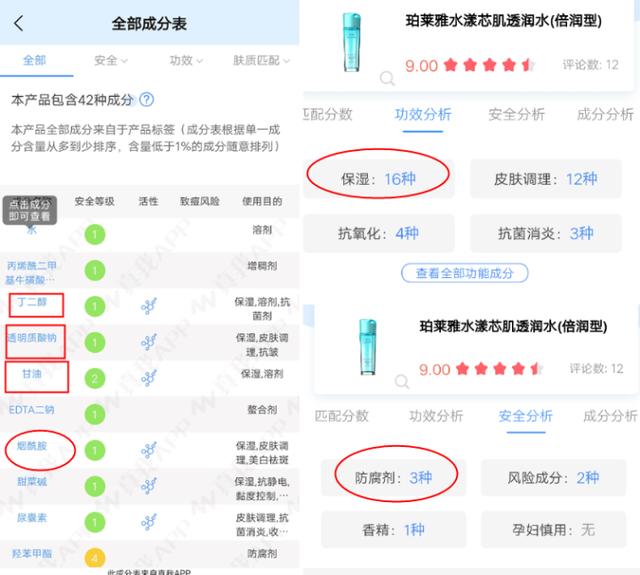Tap yellow safety level 4 badge

pyautogui.click(x=95, y=557)
